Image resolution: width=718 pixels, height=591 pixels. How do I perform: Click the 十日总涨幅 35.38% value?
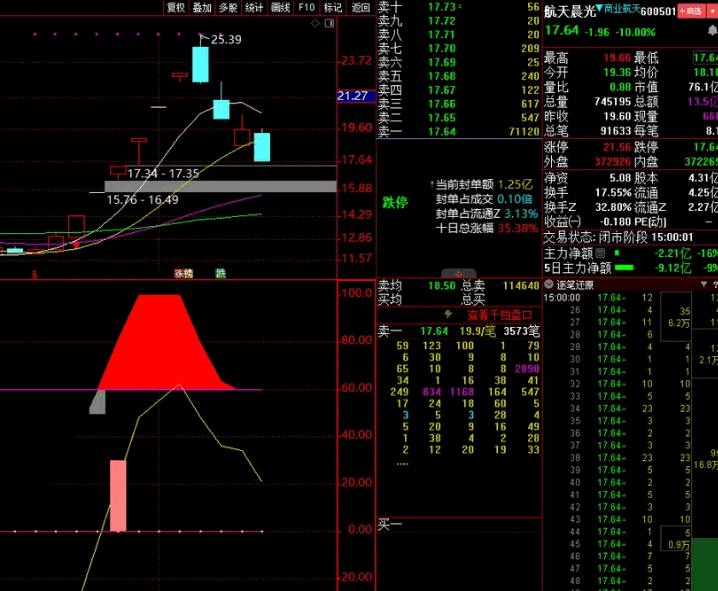click(x=517, y=228)
